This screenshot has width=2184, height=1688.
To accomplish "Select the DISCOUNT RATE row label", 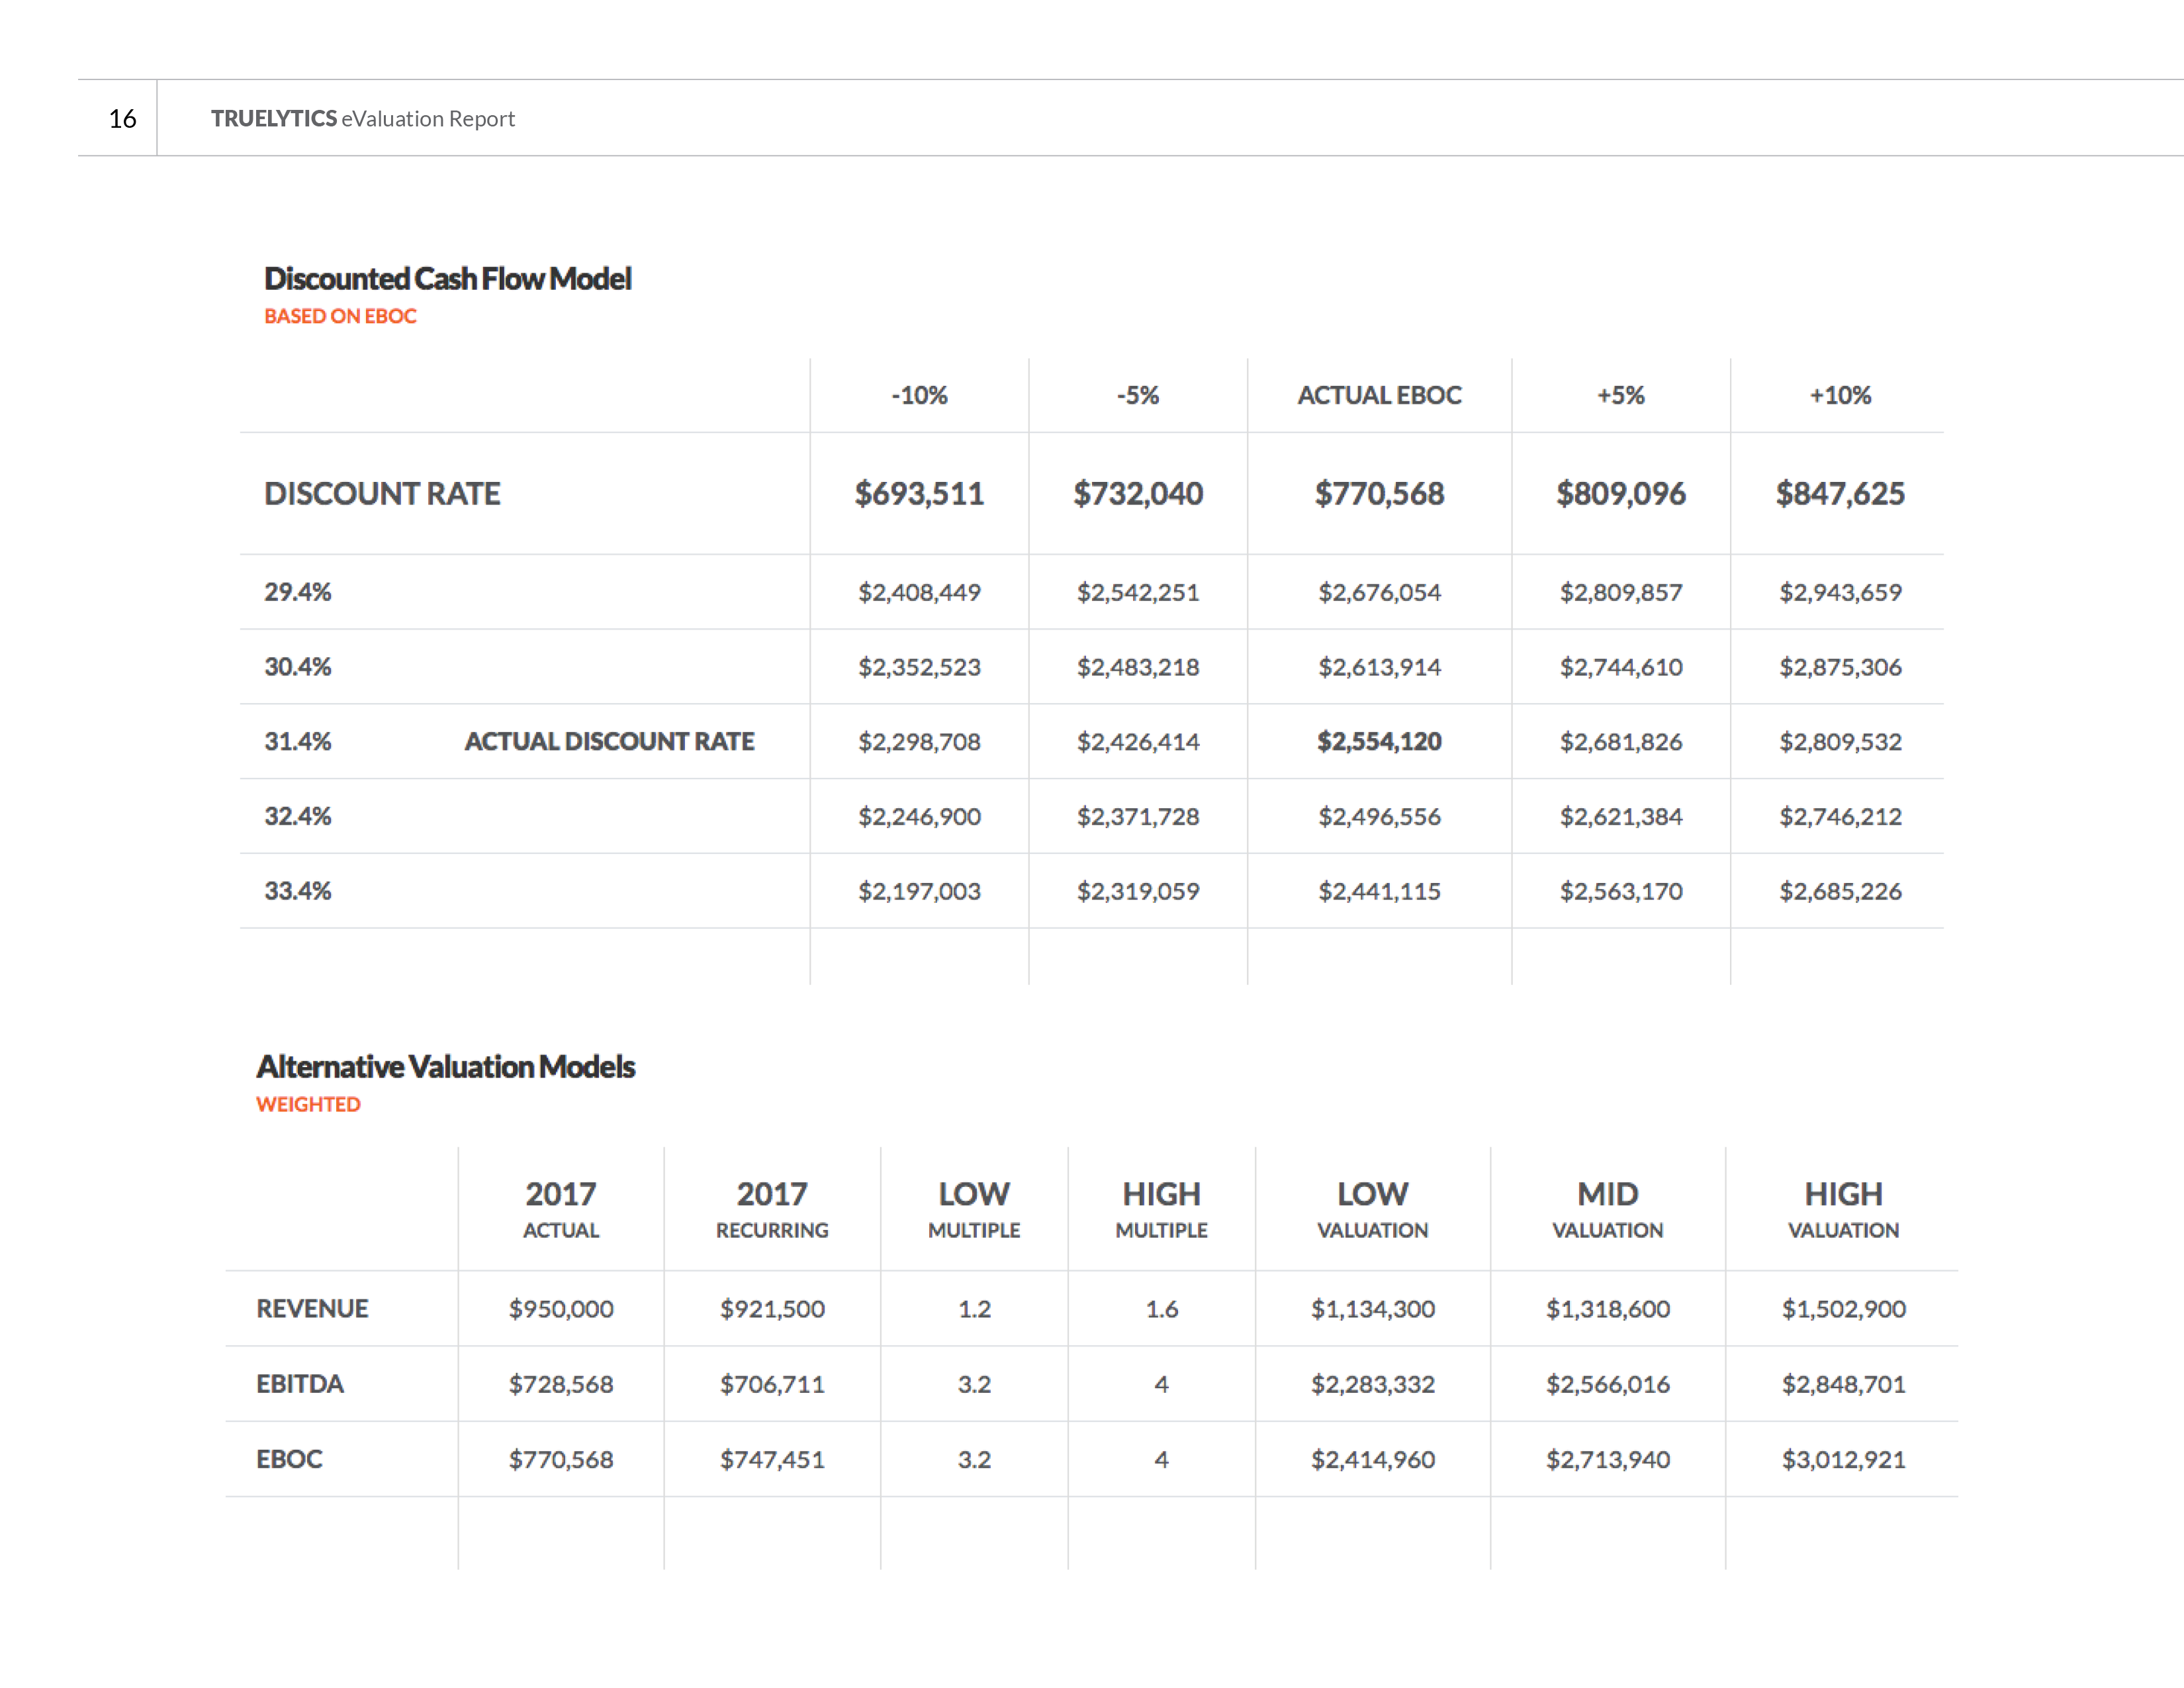I will 382,494.
